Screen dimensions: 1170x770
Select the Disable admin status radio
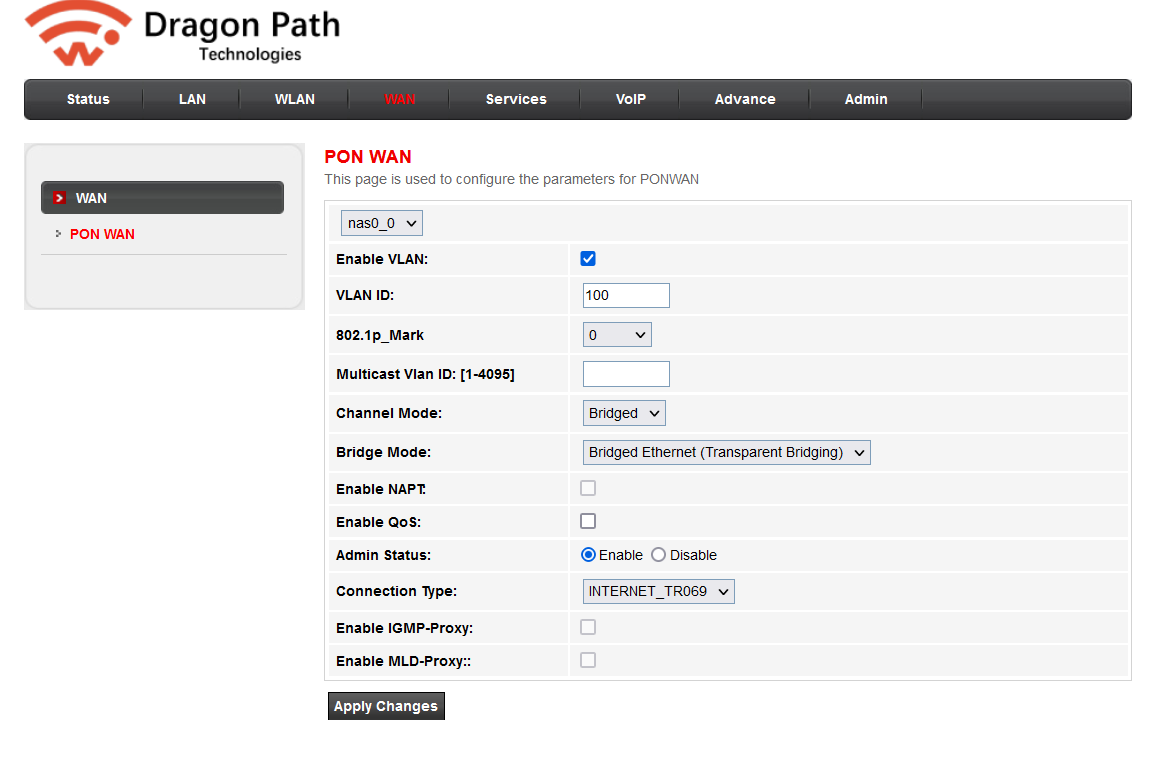click(x=658, y=555)
